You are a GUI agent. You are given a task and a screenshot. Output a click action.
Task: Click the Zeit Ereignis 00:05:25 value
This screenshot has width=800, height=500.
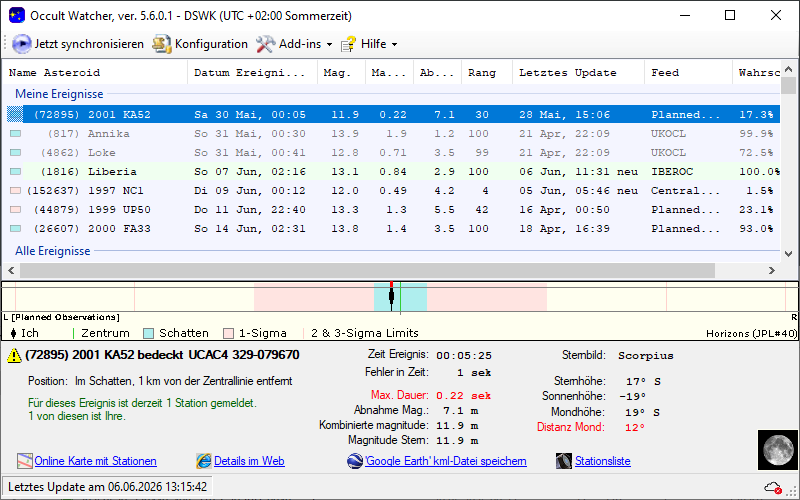point(464,356)
